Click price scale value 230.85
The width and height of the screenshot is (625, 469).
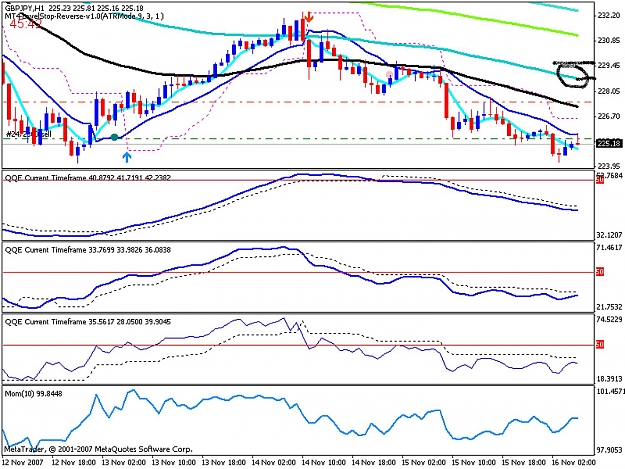pyautogui.click(x=608, y=40)
